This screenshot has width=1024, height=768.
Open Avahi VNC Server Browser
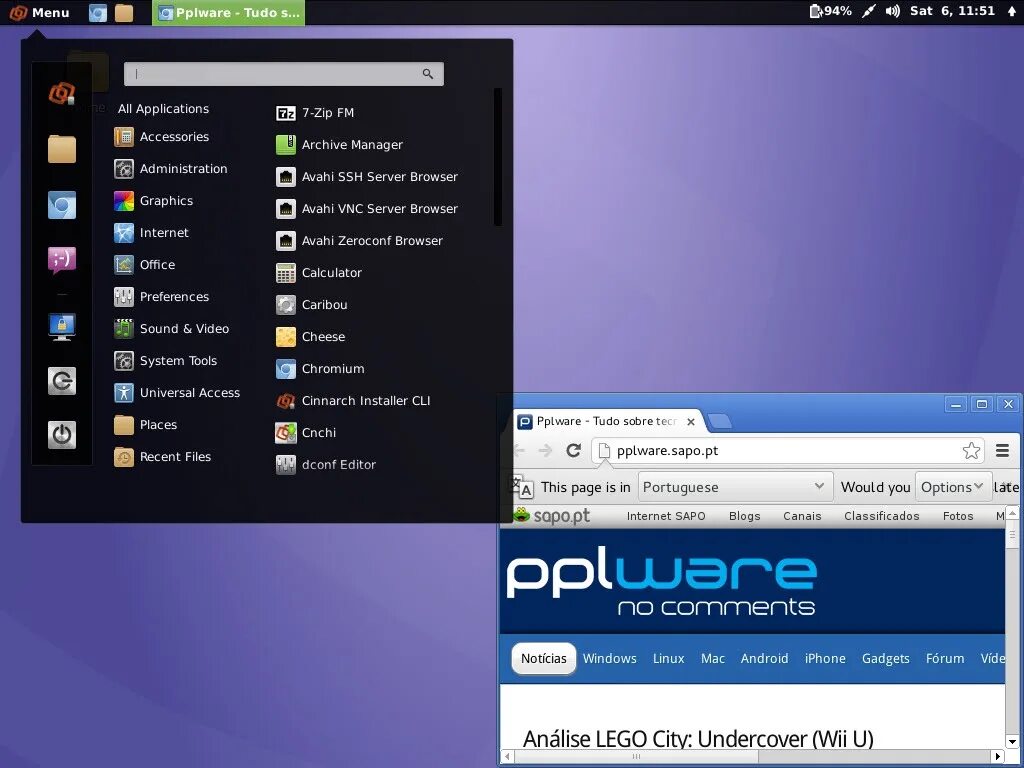[x=367, y=209]
